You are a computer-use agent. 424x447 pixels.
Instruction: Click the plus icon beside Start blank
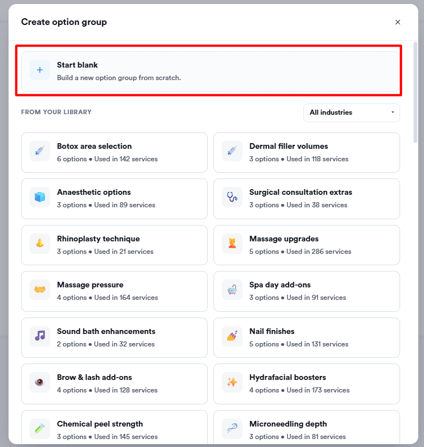40,70
